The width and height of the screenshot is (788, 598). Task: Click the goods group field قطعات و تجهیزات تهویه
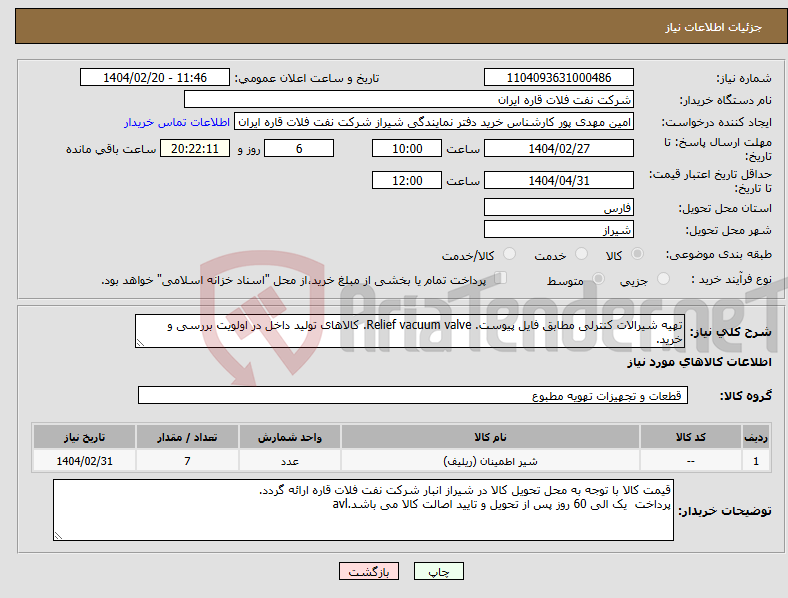[413, 395]
